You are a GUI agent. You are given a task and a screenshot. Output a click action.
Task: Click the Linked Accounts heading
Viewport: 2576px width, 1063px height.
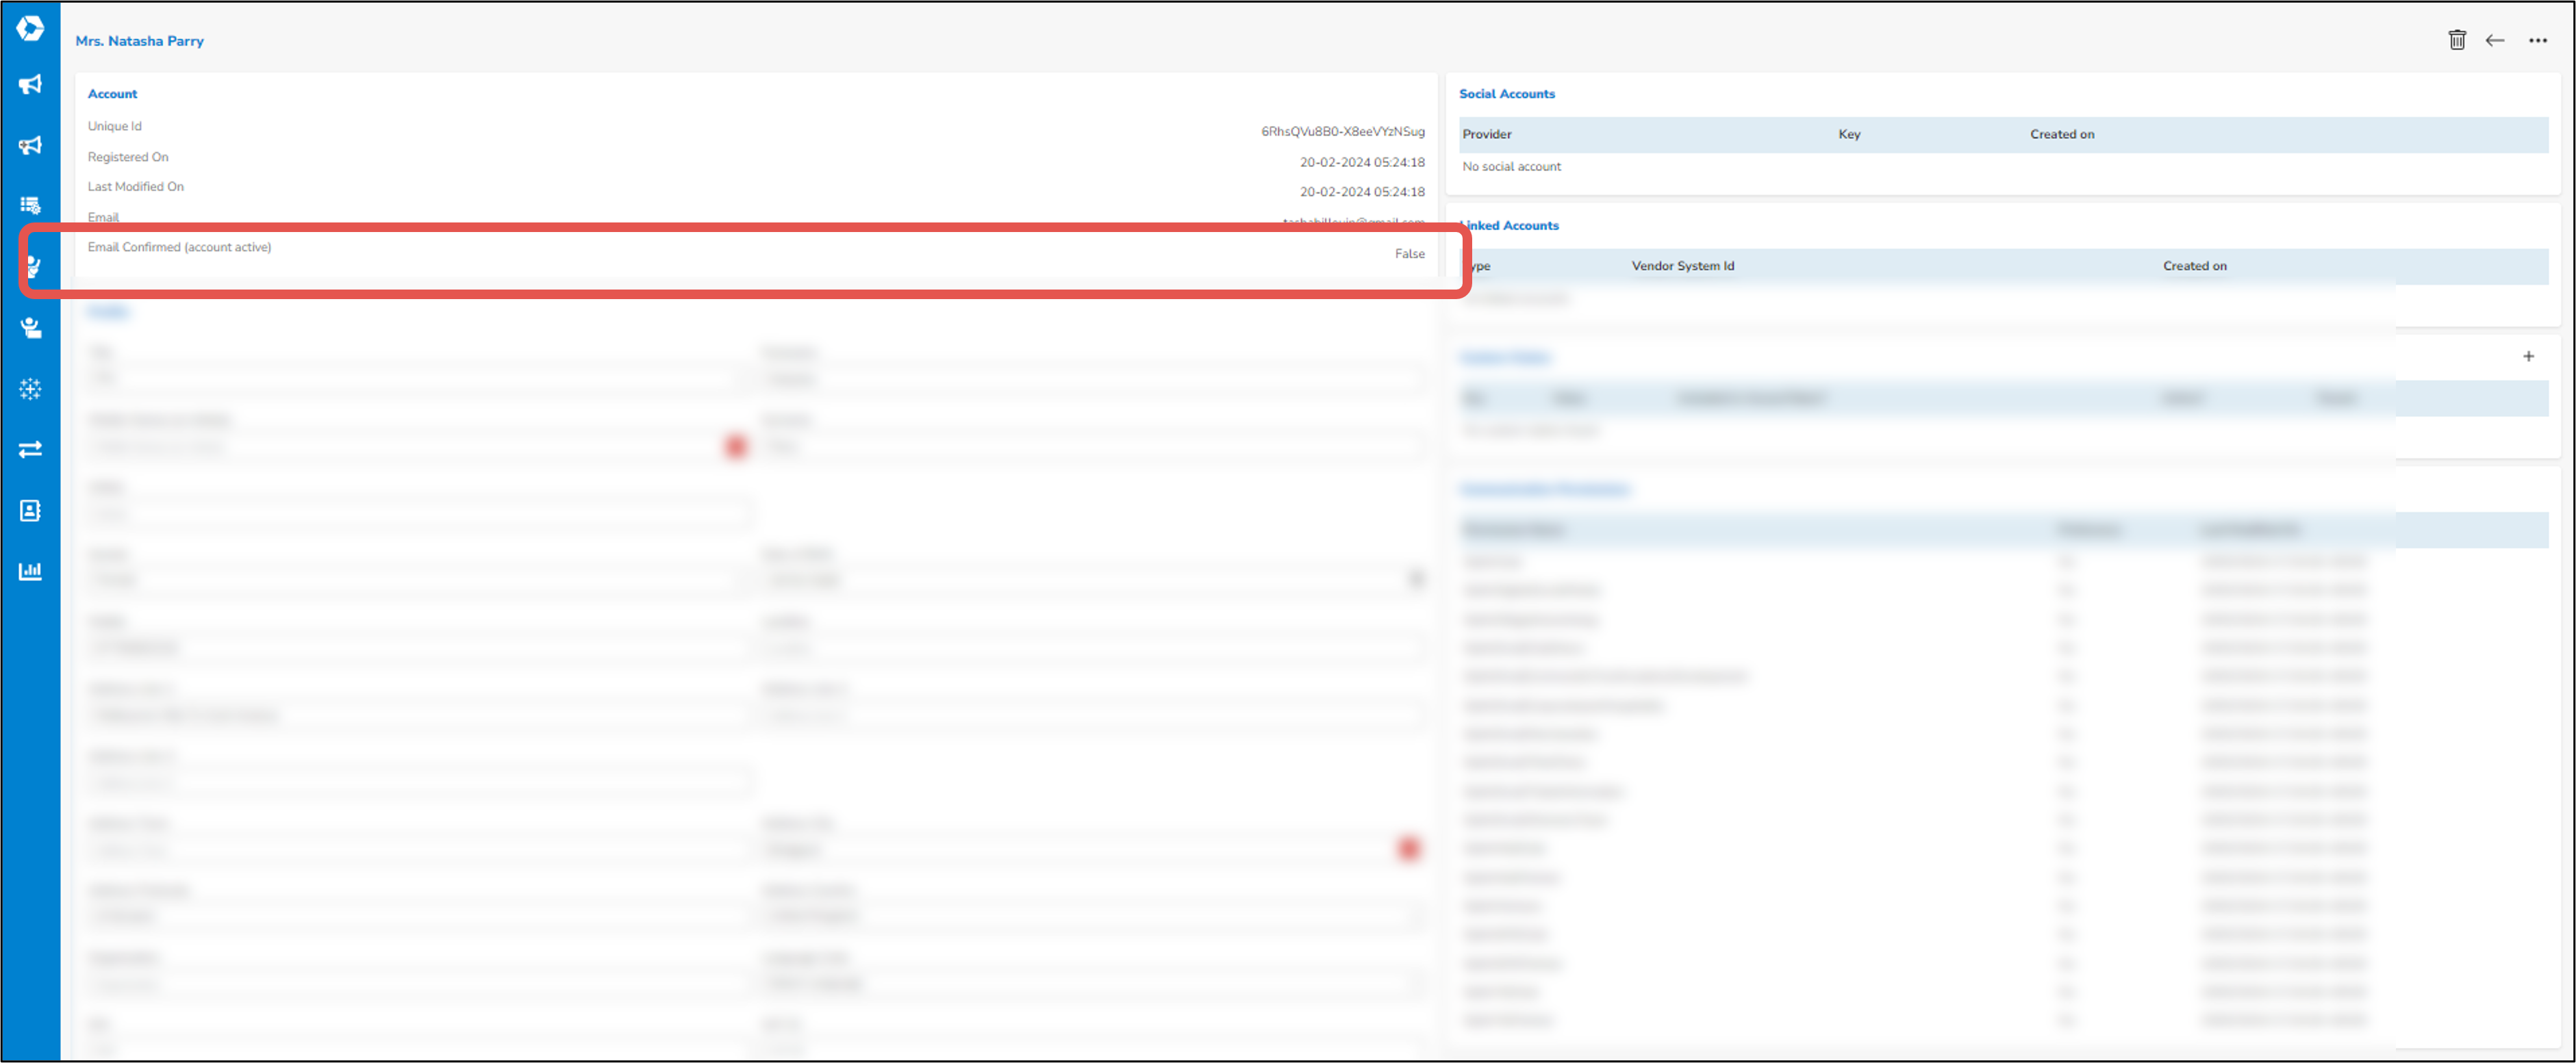[x=1511, y=226]
